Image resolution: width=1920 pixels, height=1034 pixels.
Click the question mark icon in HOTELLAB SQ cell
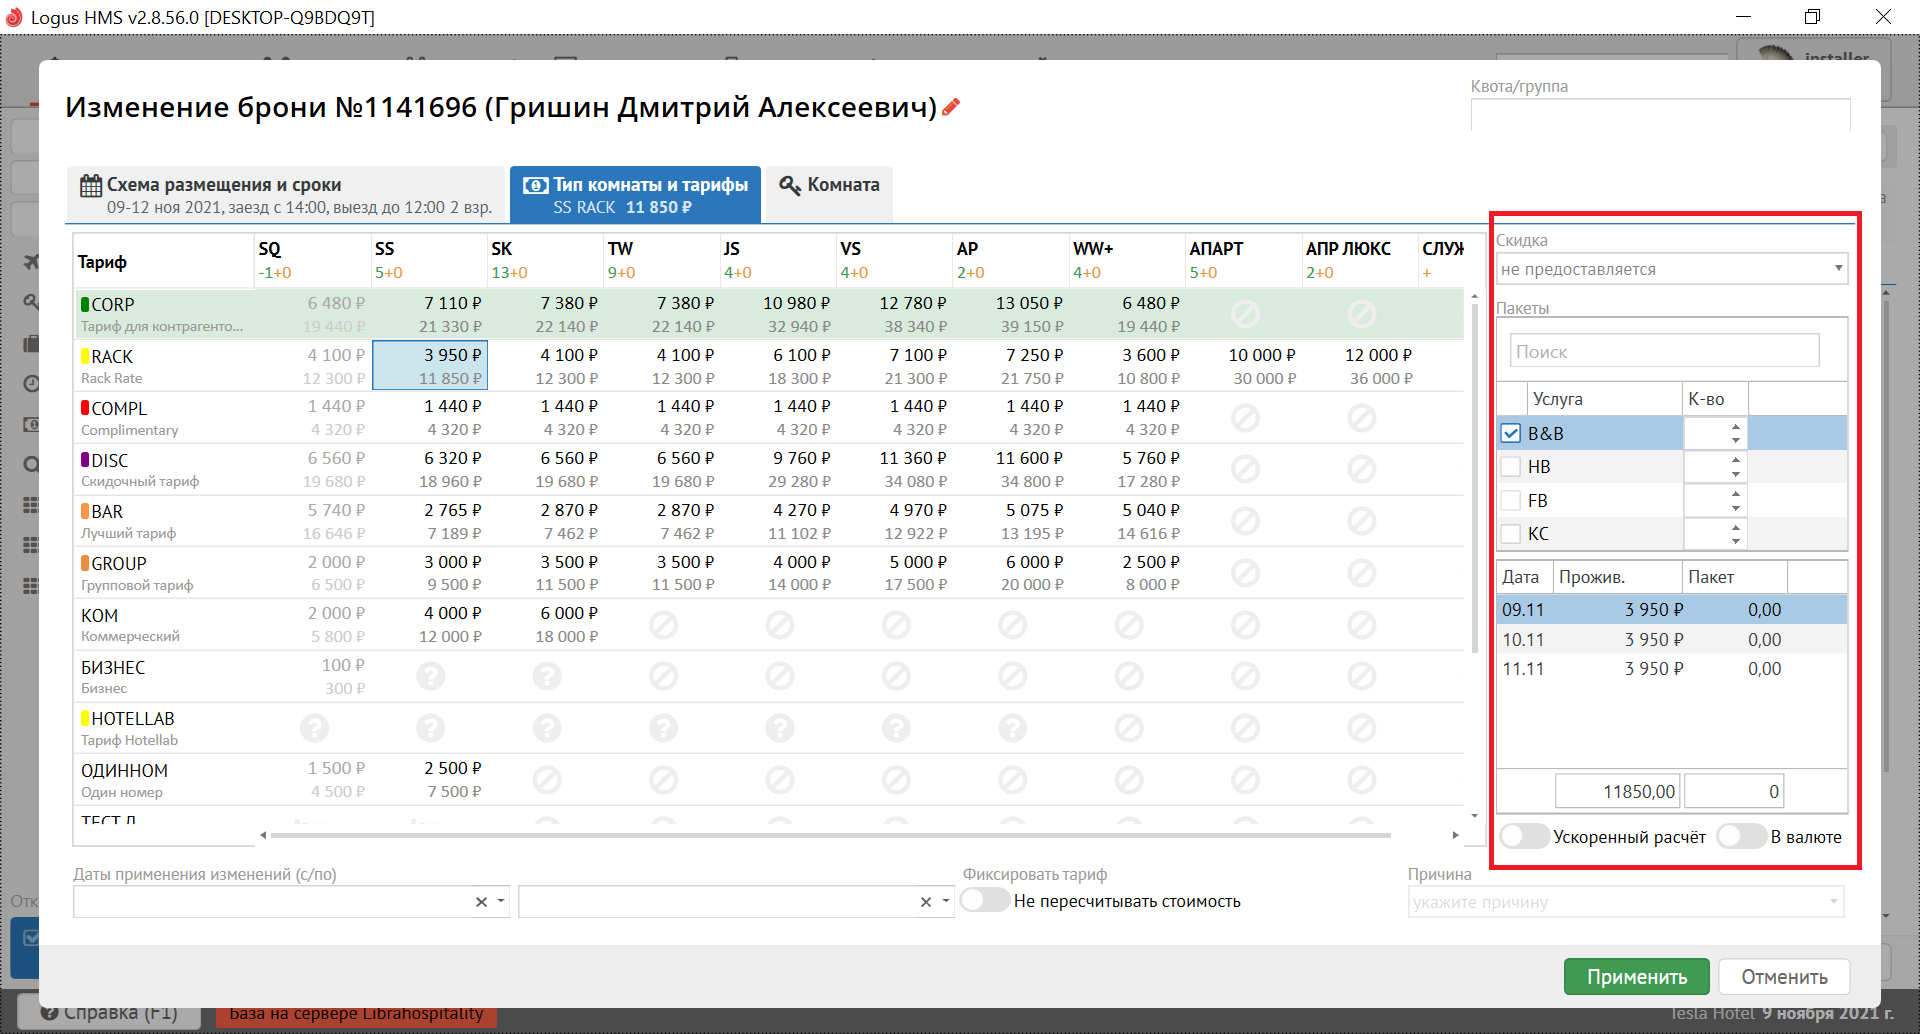[314, 729]
